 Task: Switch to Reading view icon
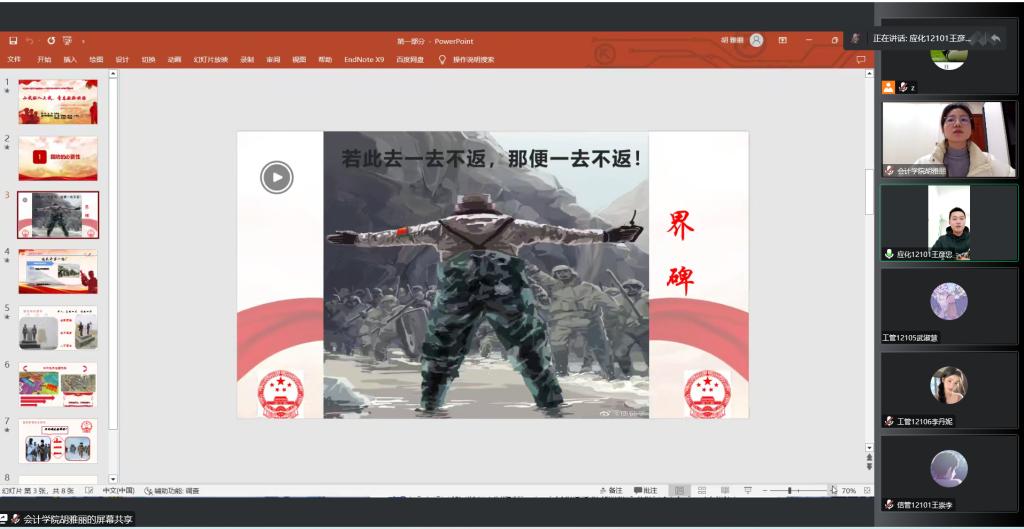(724, 491)
